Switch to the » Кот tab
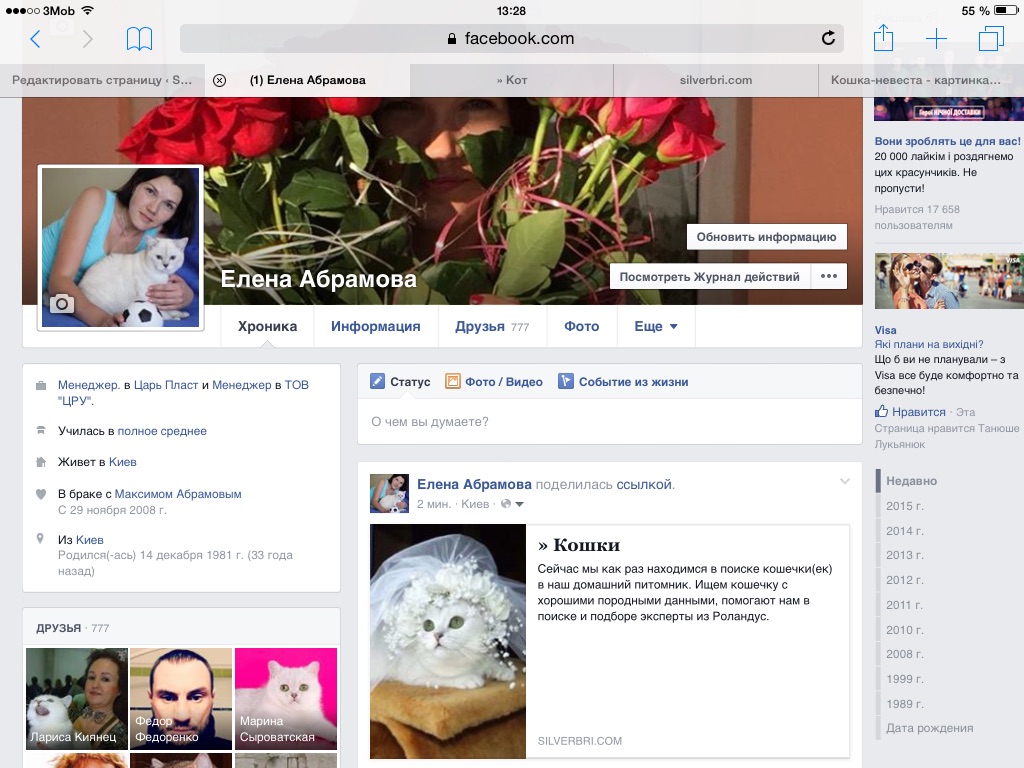 [x=511, y=80]
